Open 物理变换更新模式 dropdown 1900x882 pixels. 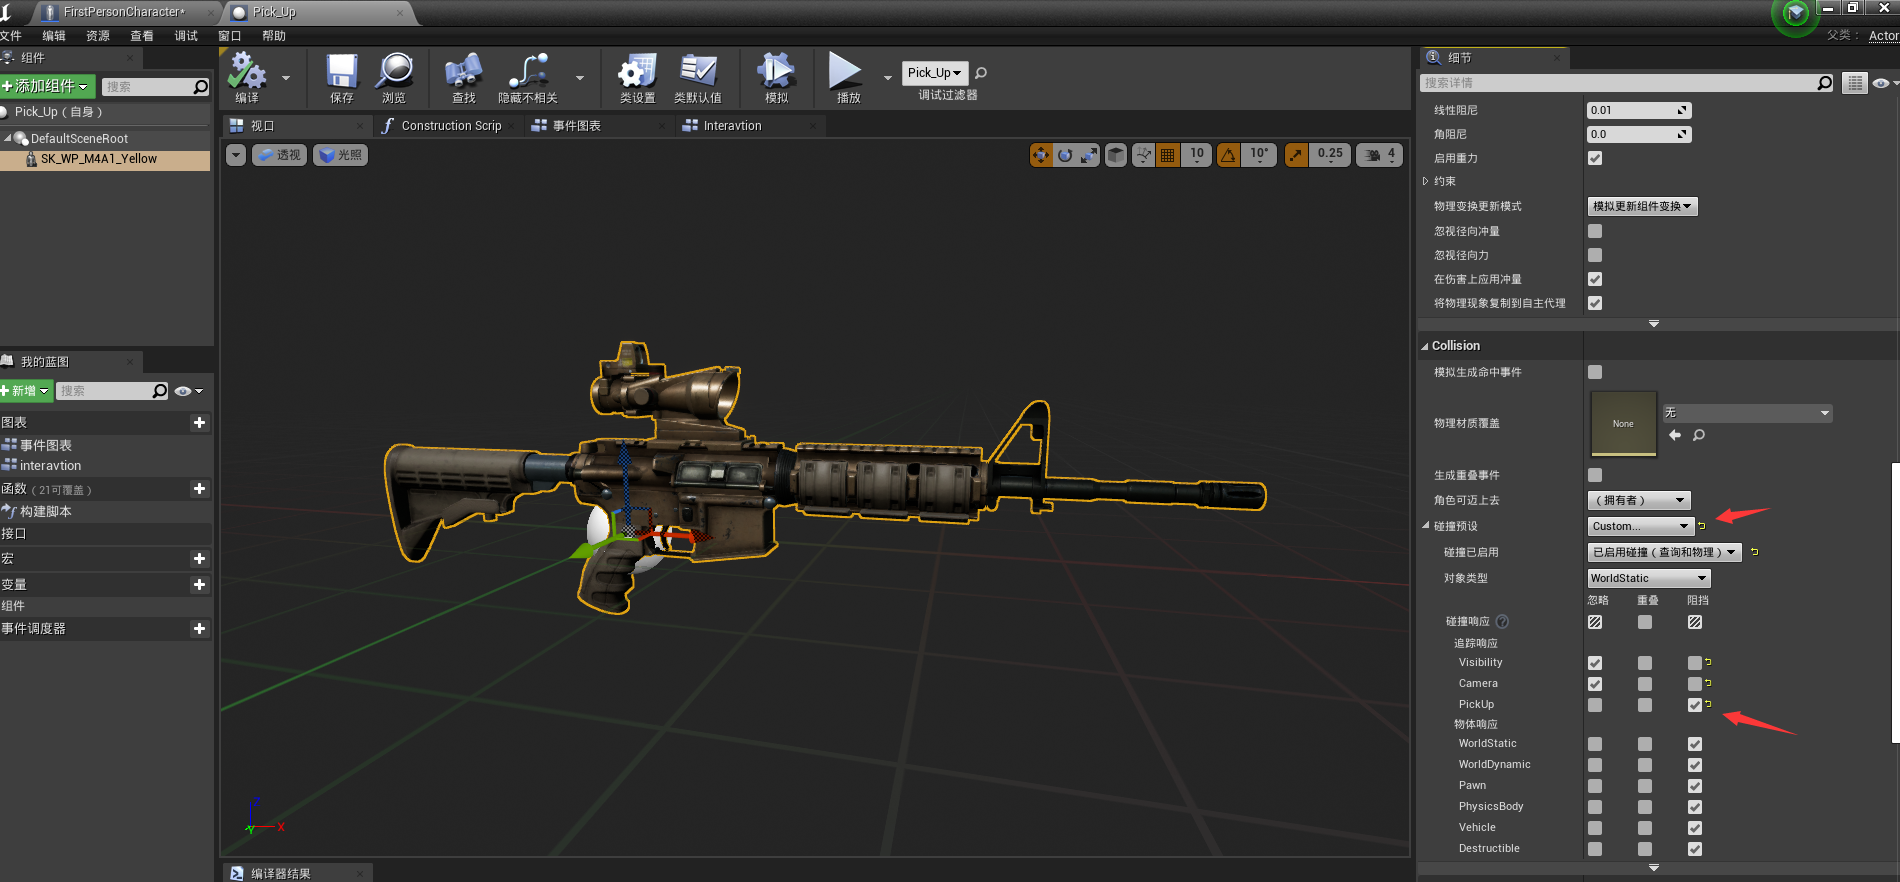tap(1643, 206)
